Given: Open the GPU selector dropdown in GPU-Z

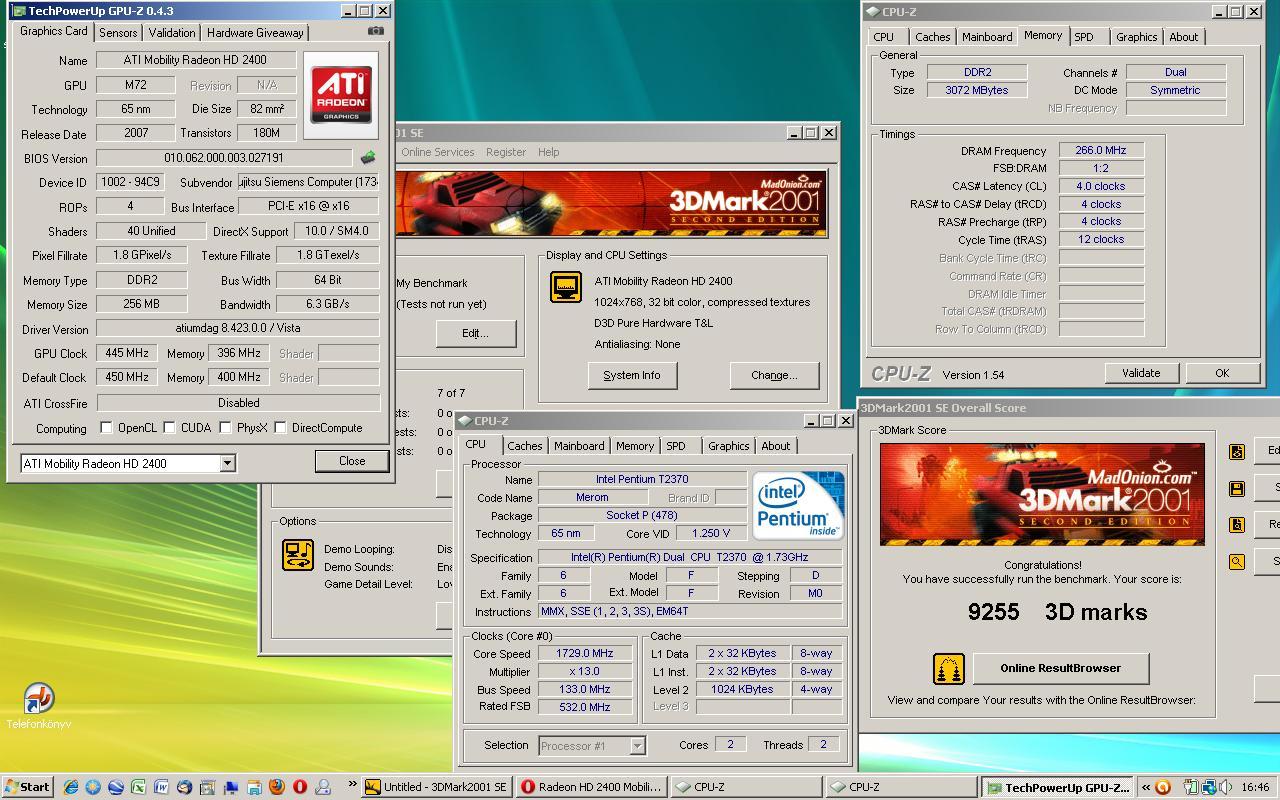Looking at the screenshot, I should [227, 463].
